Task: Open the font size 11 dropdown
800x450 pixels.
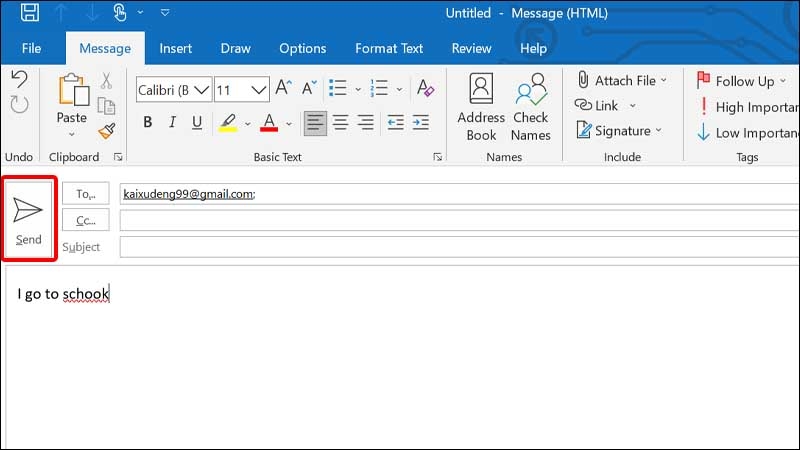Action: [x=259, y=90]
